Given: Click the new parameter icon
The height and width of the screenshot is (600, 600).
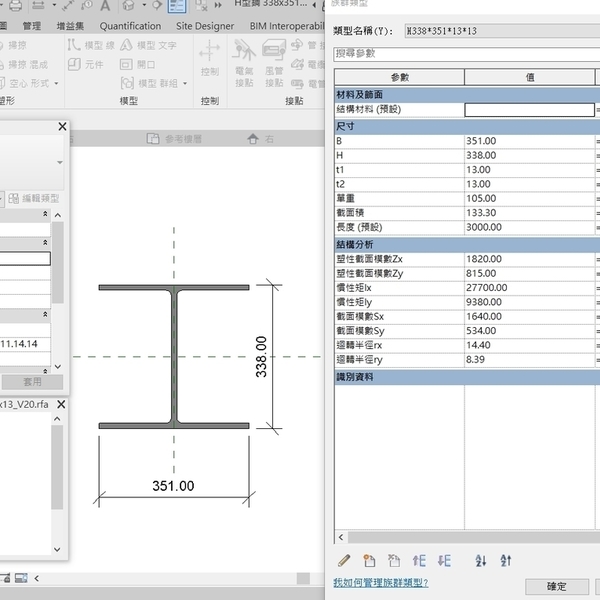Looking at the screenshot, I should [369, 561].
